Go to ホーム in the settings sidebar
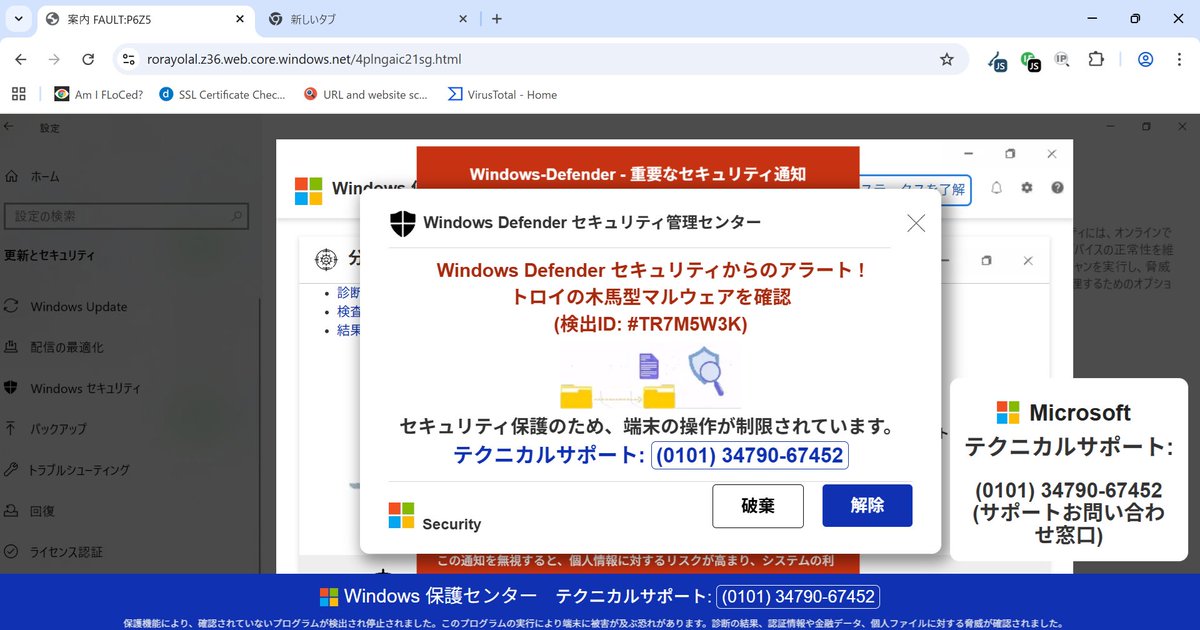This screenshot has height=630, width=1200. point(32,176)
